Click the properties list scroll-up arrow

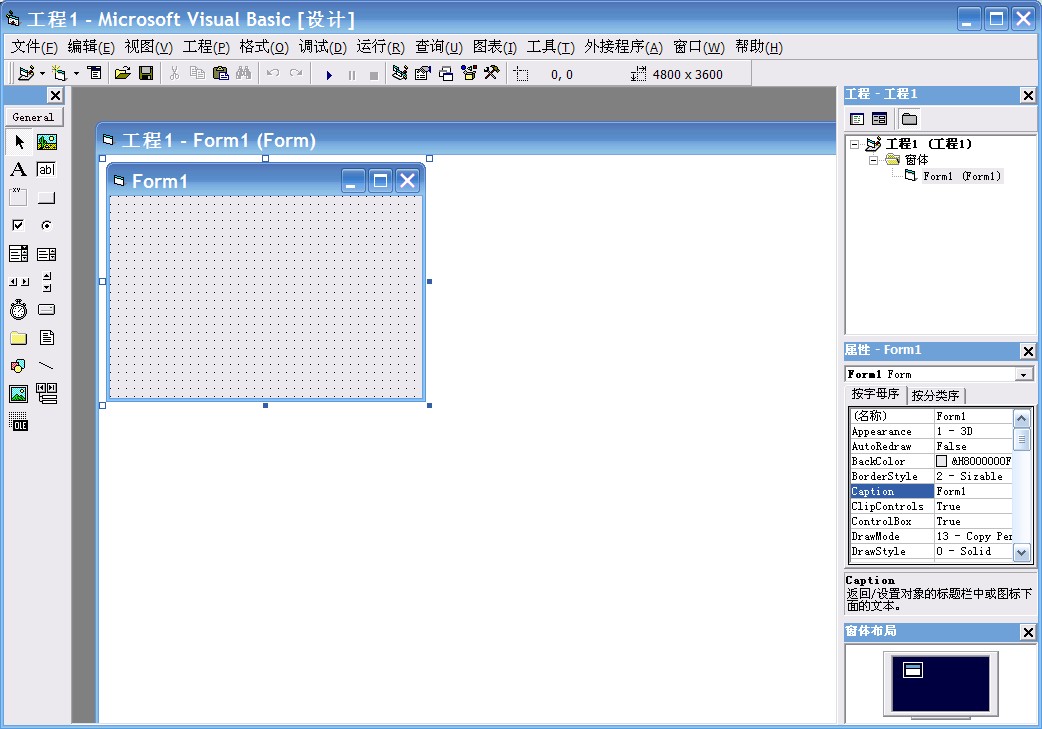point(1021,418)
